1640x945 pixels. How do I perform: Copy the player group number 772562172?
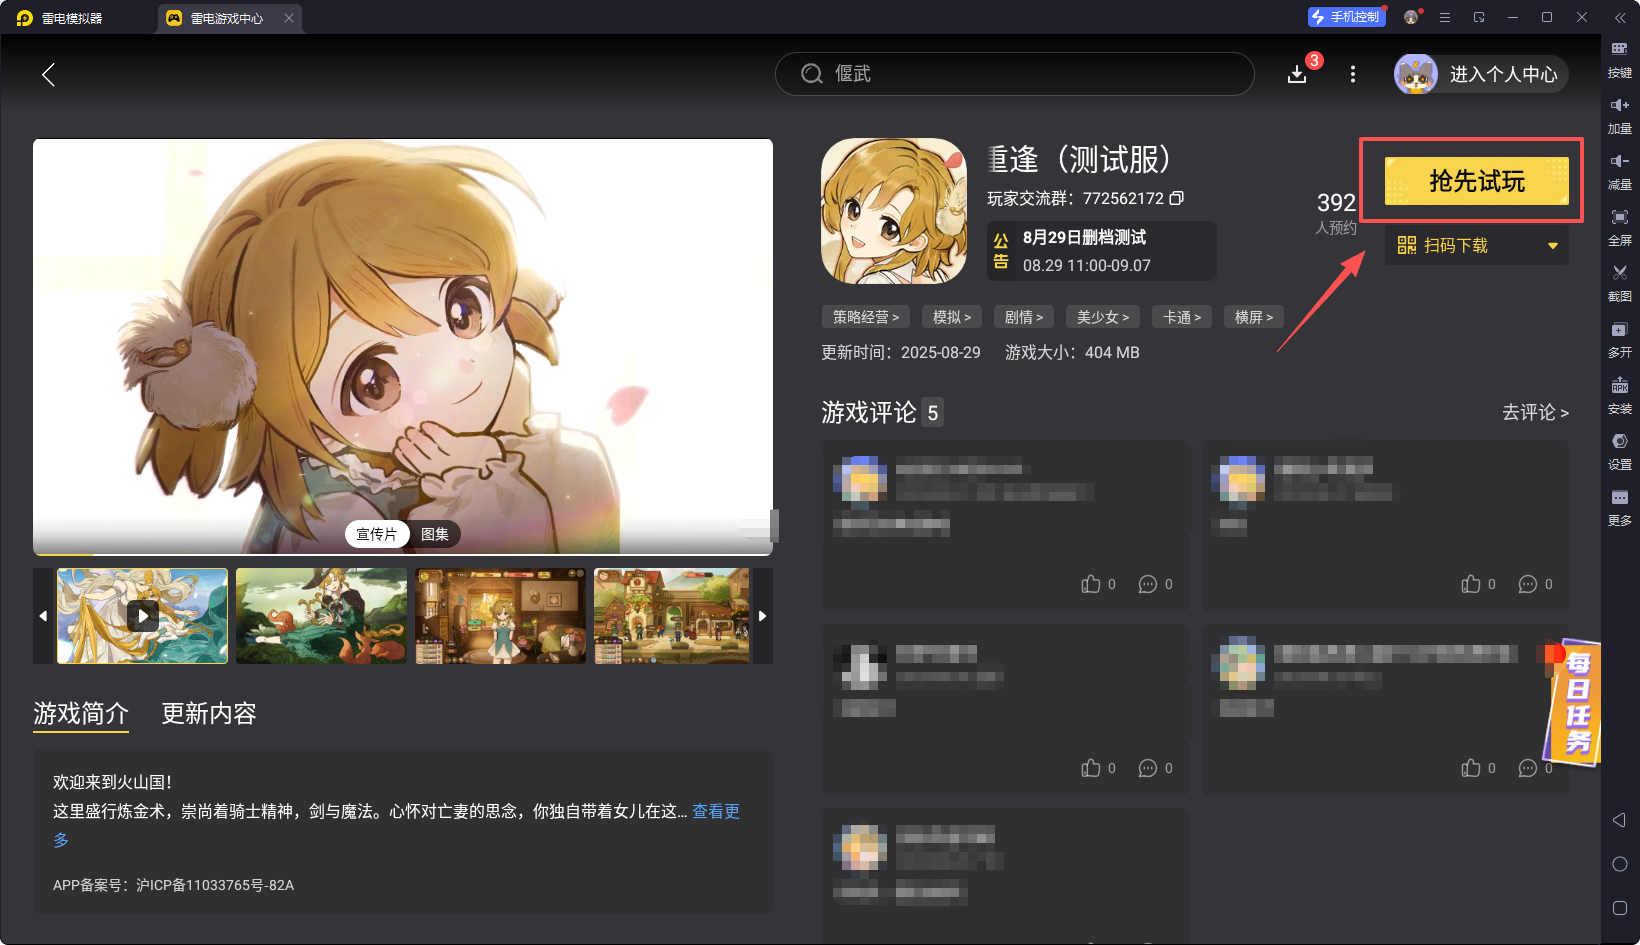(1177, 198)
